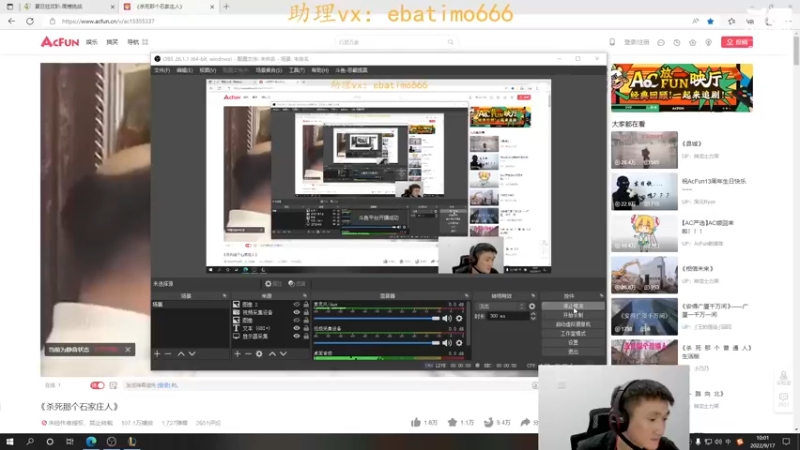The image size is (800, 450).
Task: Click 登录/注册 link on AcFun header
Action: click(636, 42)
